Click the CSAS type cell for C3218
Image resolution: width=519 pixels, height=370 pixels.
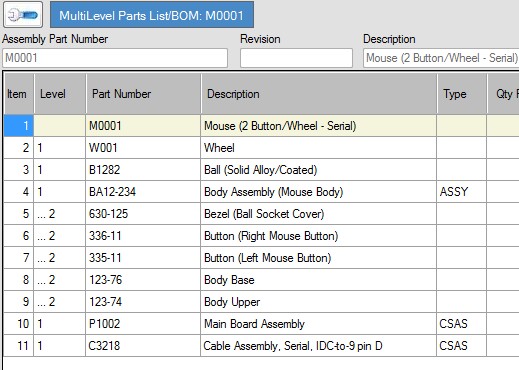coord(461,346)
